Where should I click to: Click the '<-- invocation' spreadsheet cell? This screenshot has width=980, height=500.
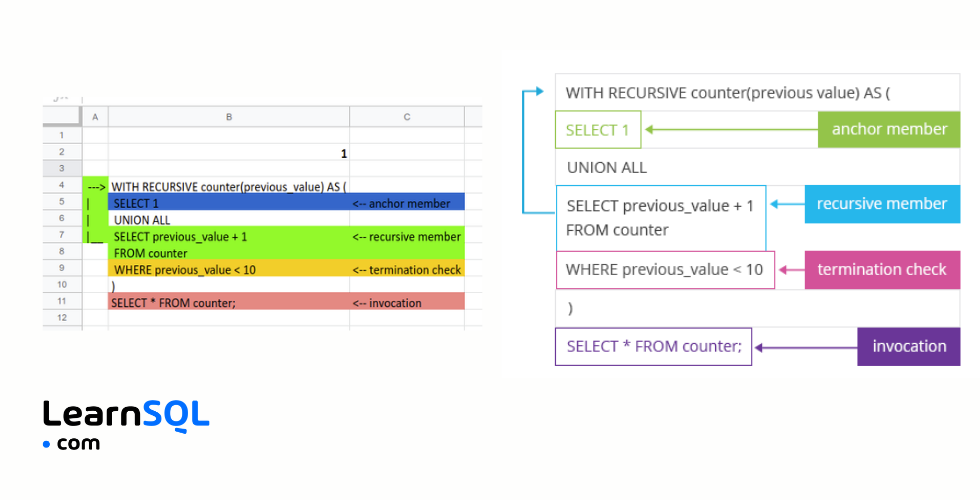407,301
